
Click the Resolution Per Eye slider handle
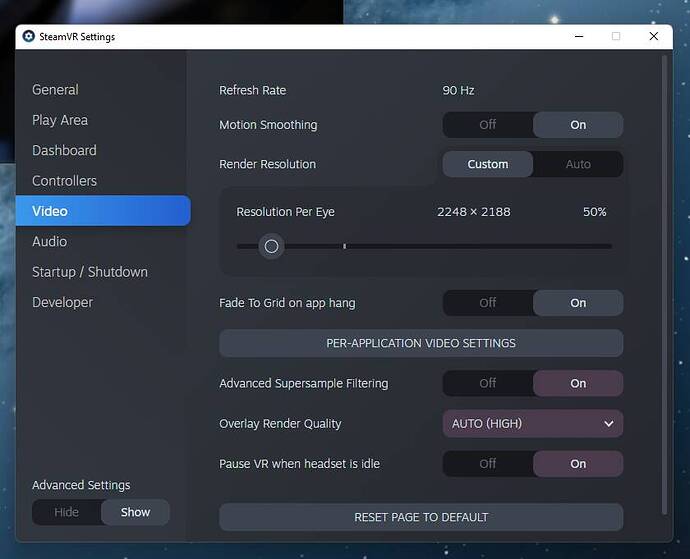click(272, 246)
